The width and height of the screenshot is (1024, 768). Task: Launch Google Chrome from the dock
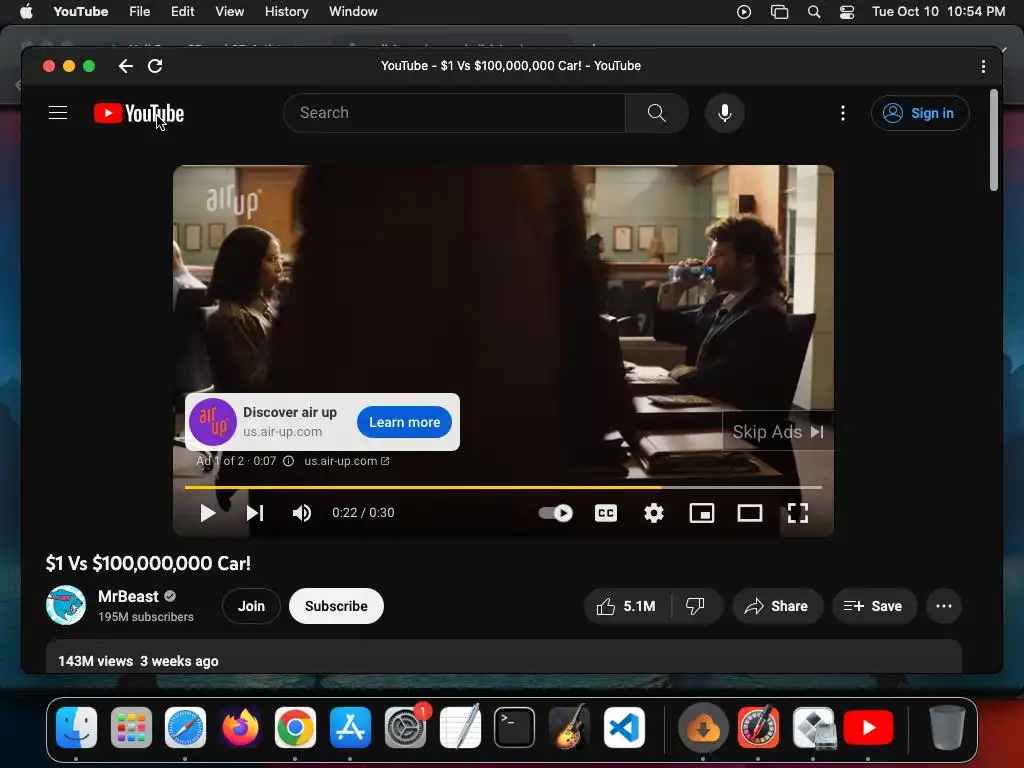tap(295, 728)
